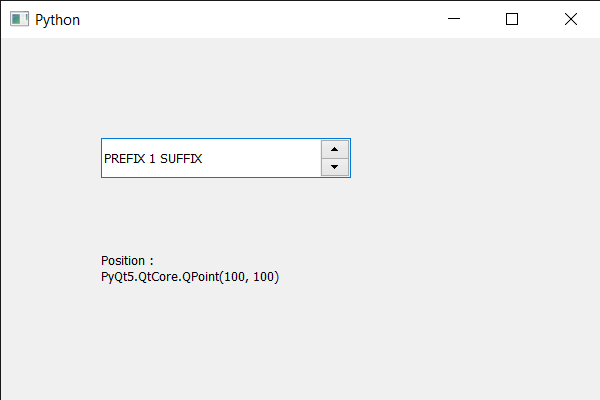The height and width of the screenshot is (400, 600).
Task: Close the Python window
Action: (570, 19)
